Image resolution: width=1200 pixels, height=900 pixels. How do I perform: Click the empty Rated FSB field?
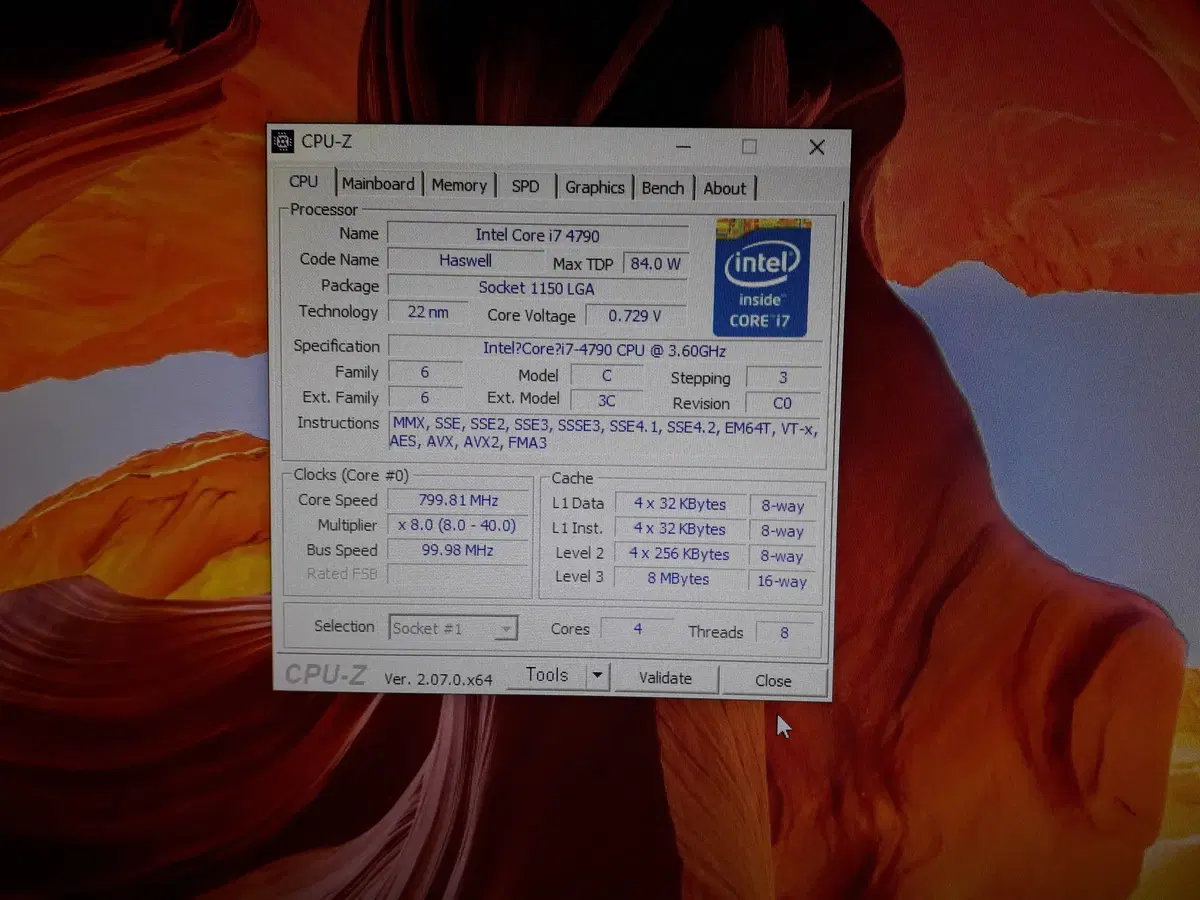click(x=459, y=575)
